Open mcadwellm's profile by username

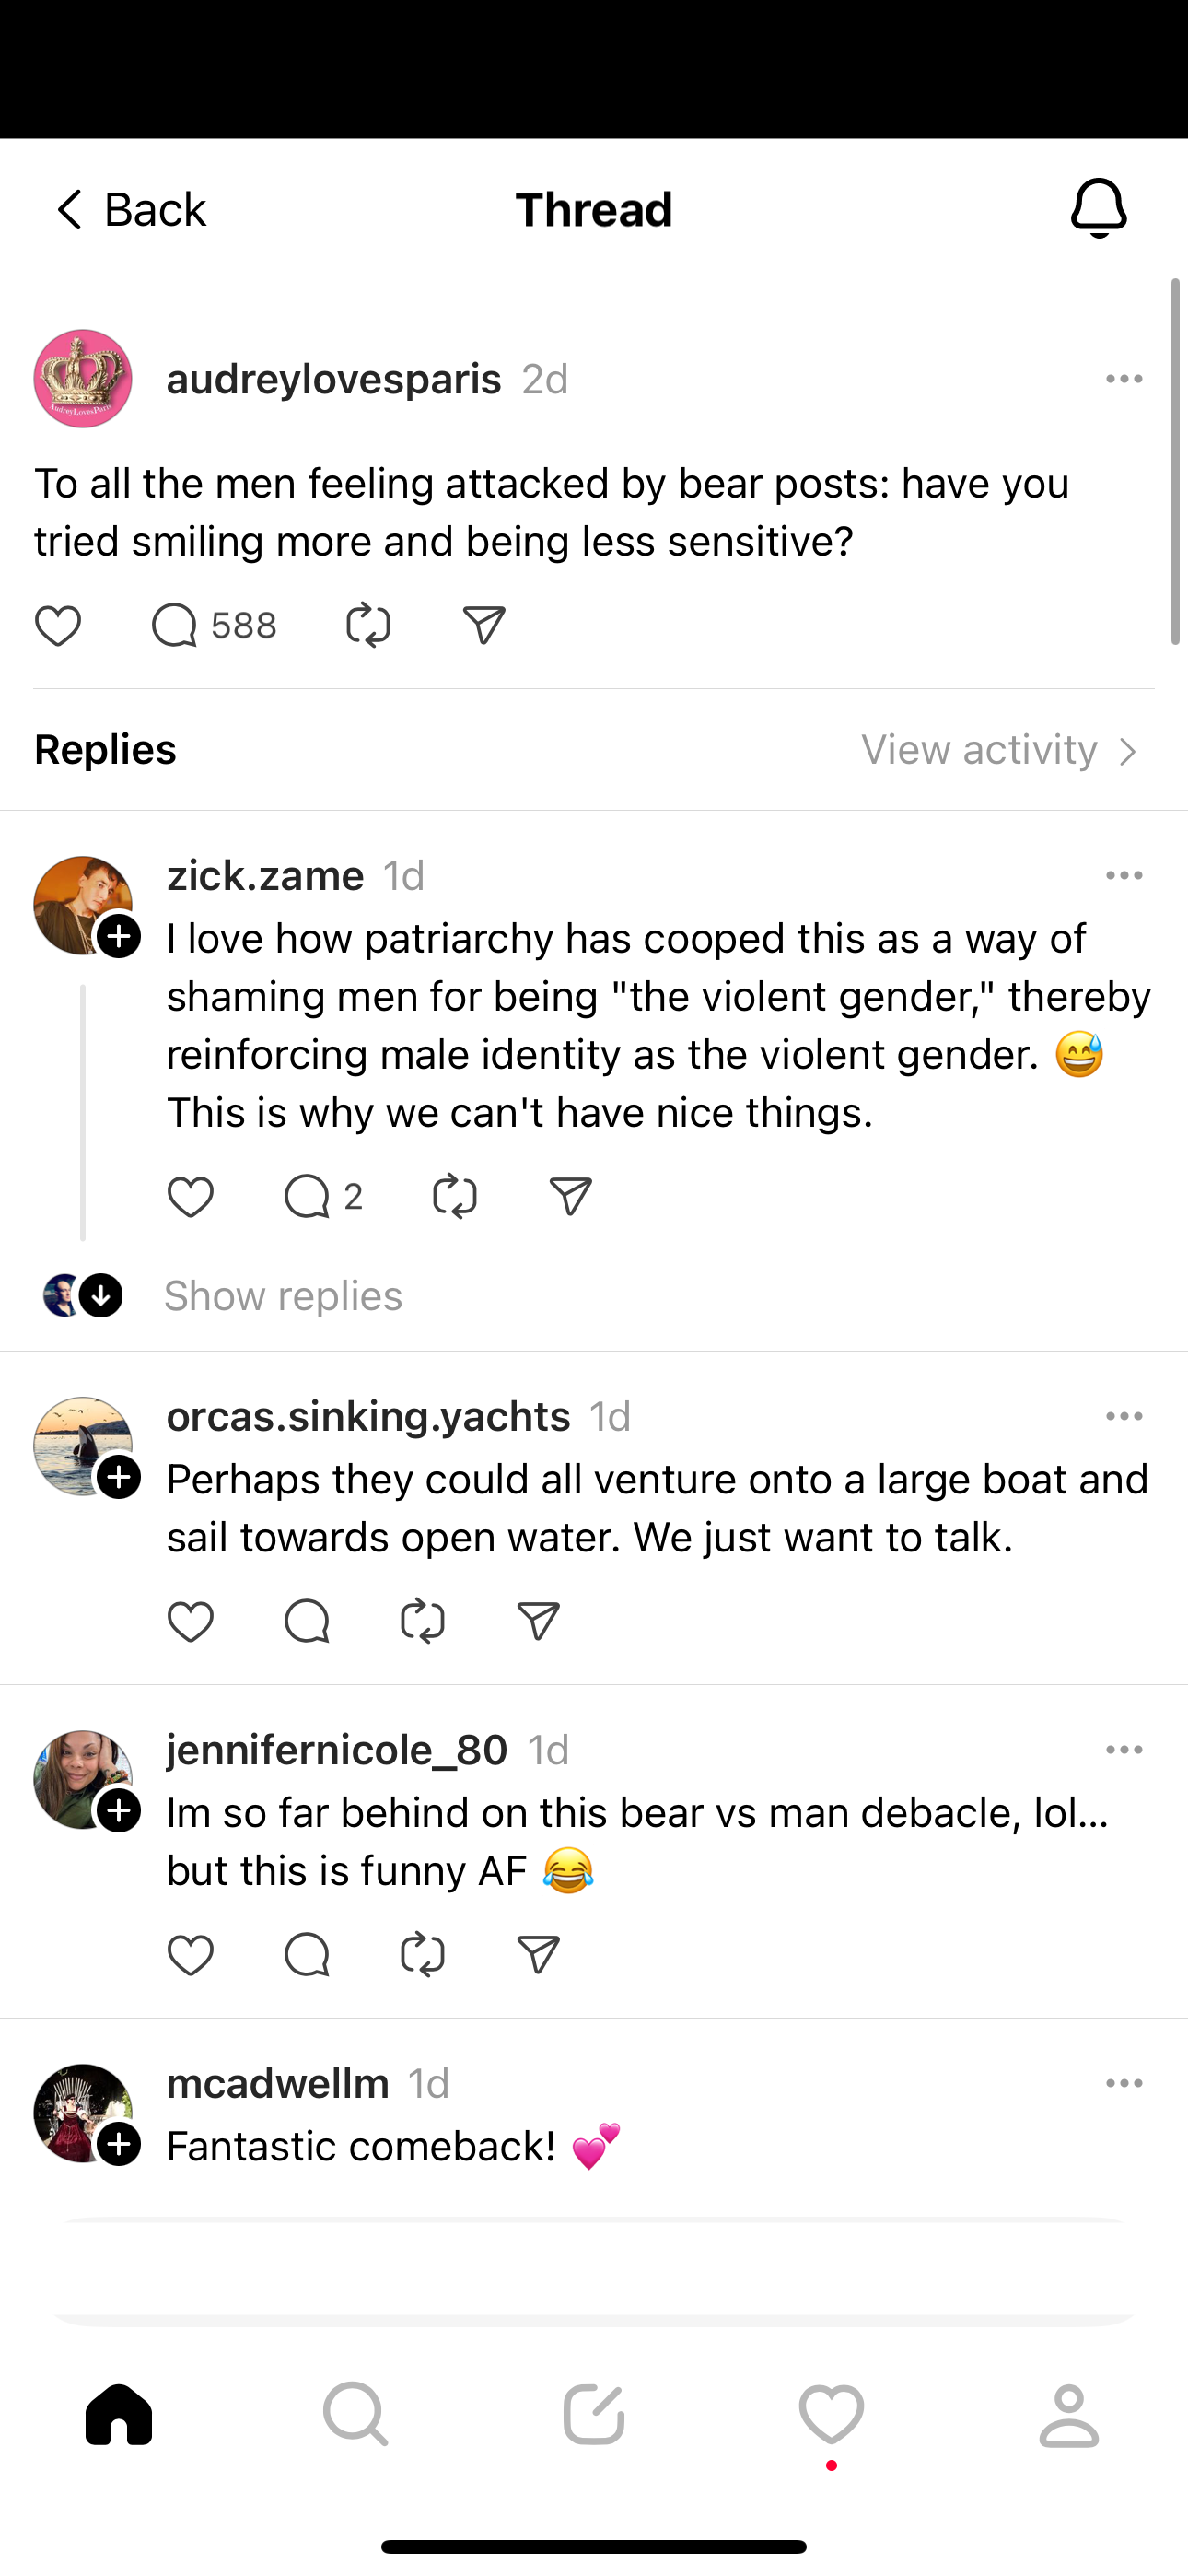point(277,2084)
